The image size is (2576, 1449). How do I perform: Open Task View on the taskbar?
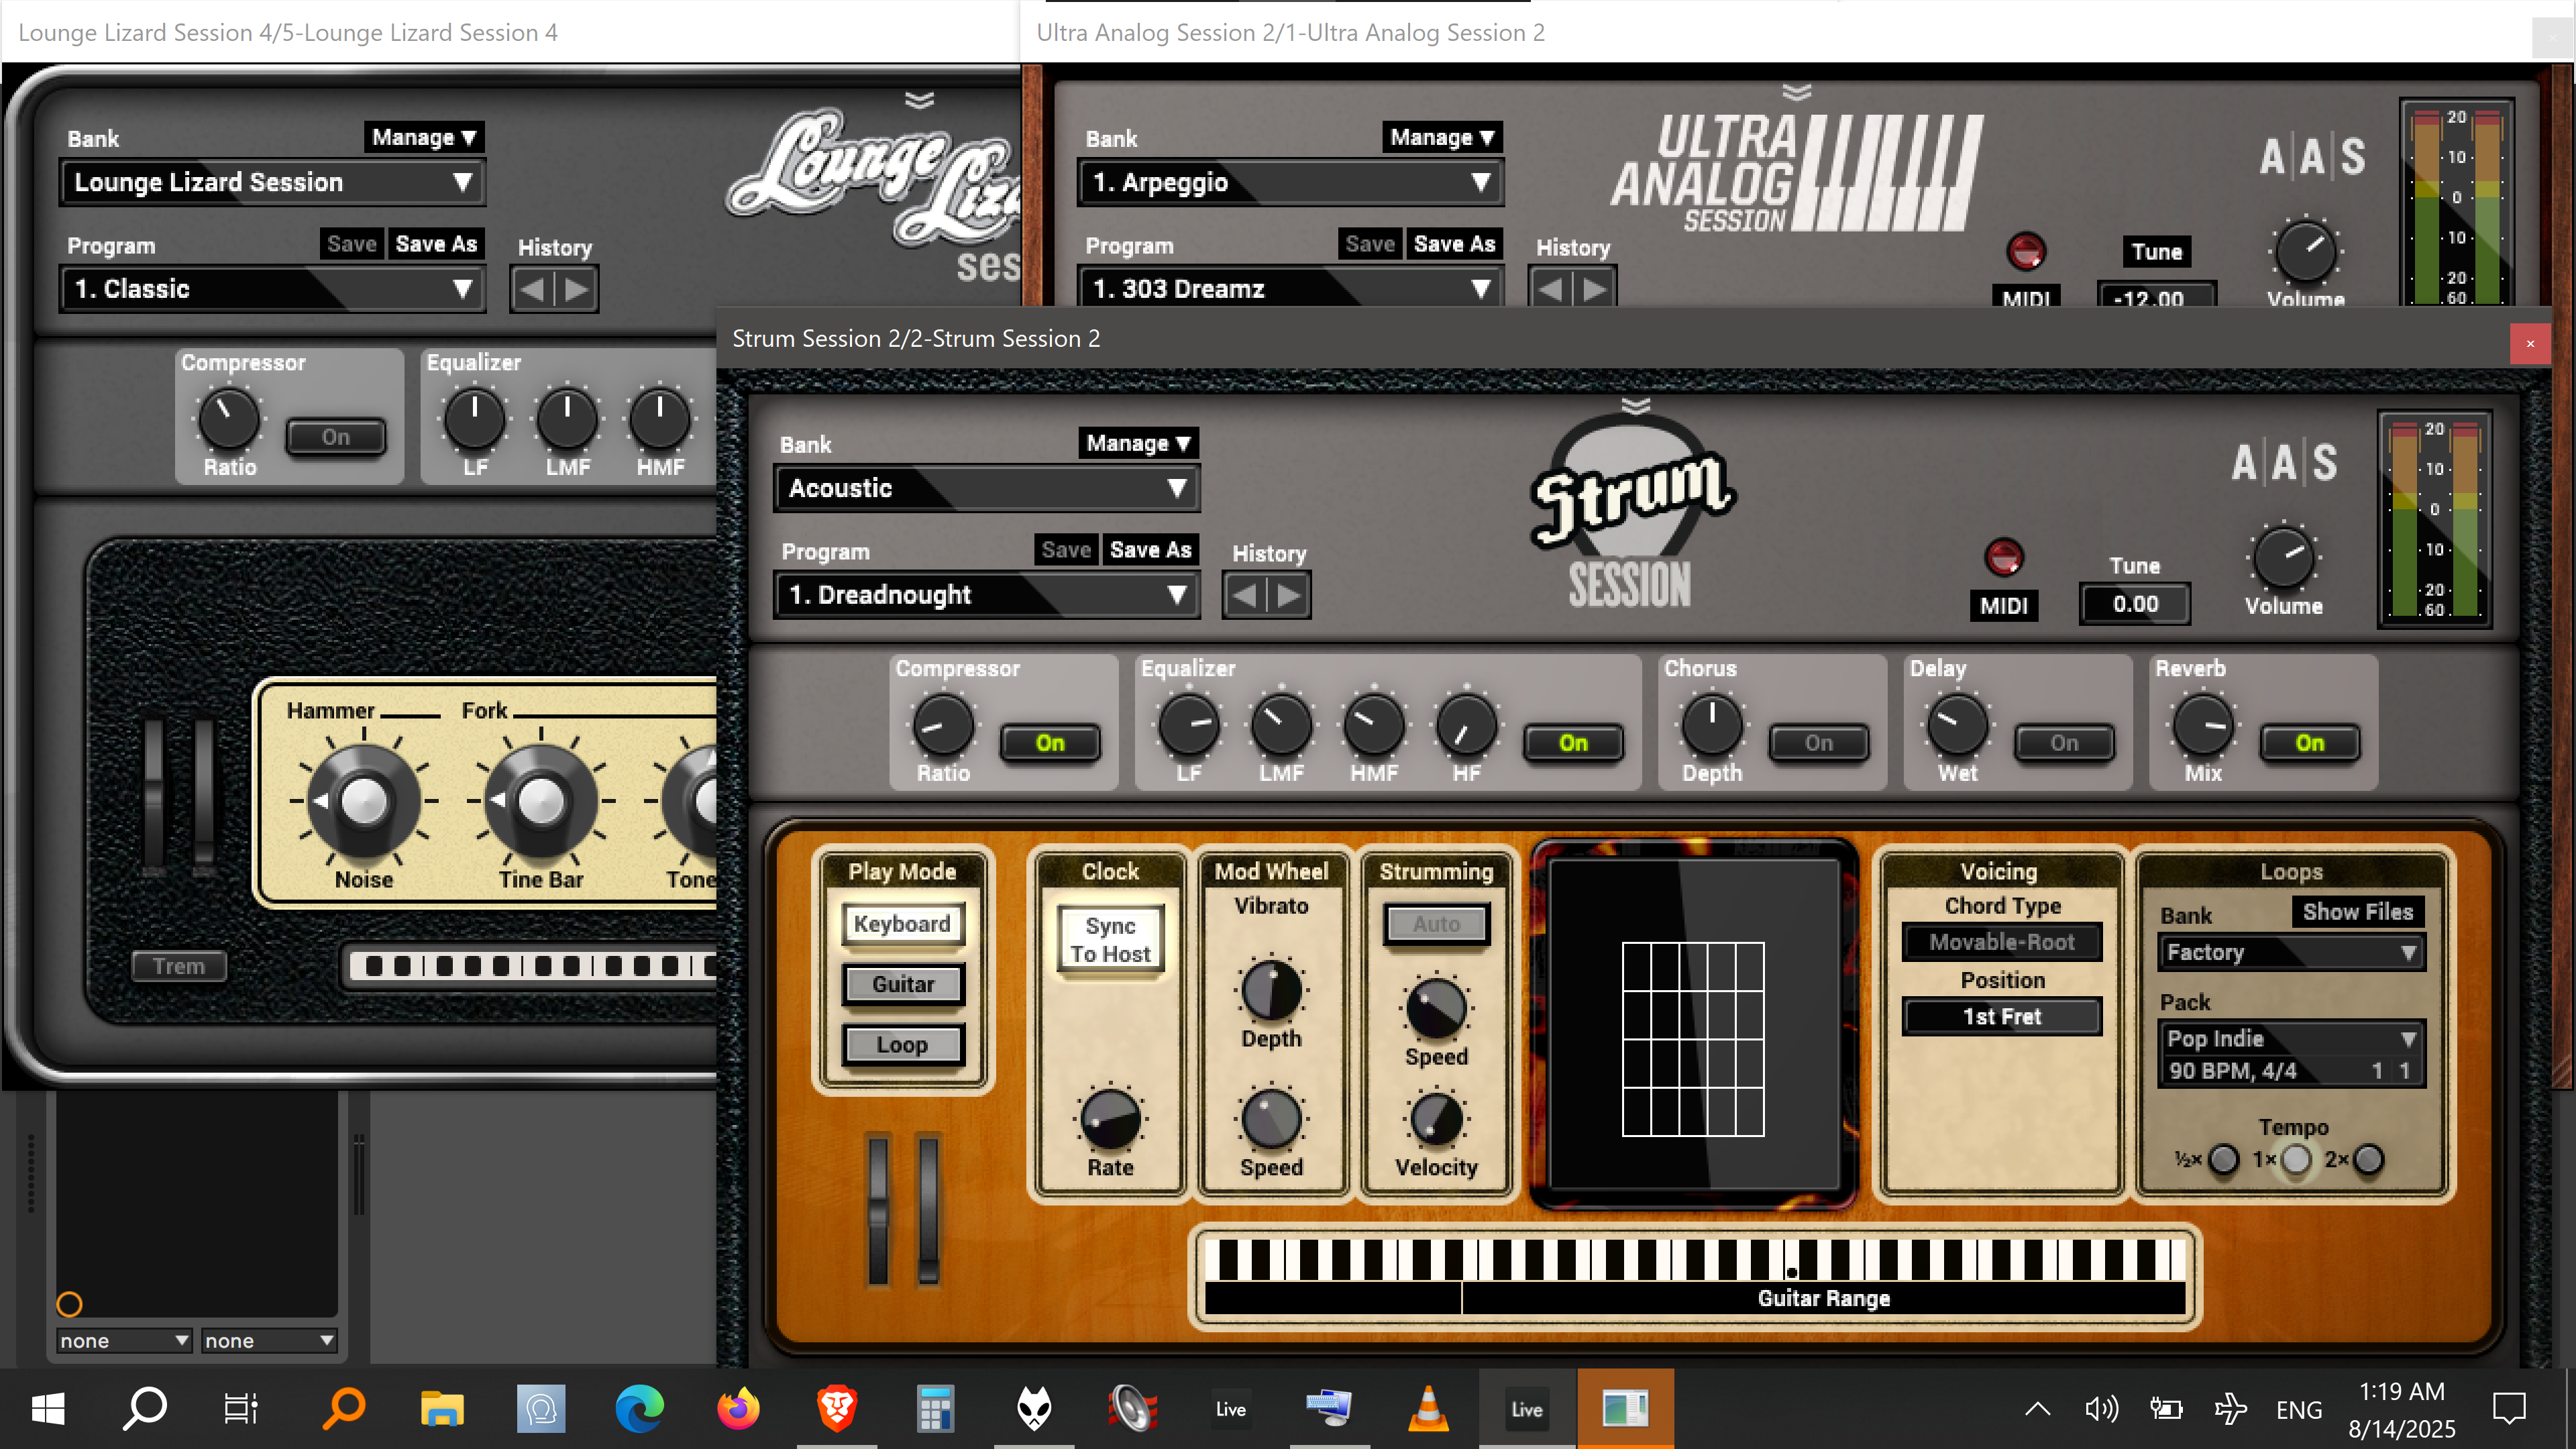[x=241, y=1409]
